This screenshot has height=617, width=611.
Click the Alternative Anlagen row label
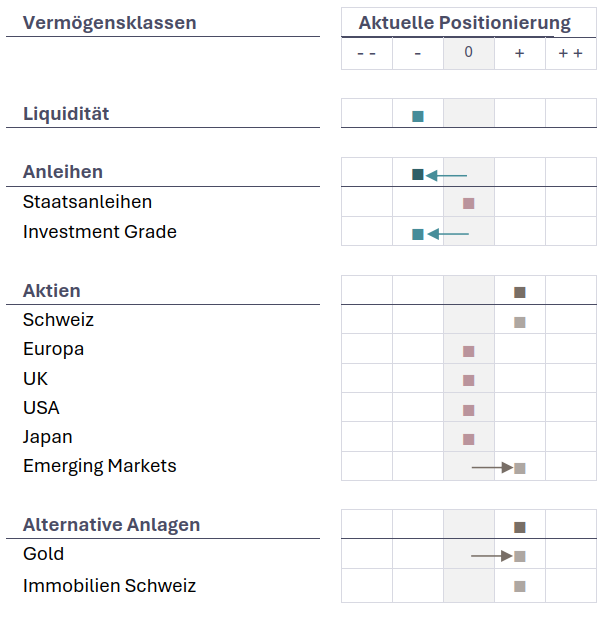tap(111, 525)
